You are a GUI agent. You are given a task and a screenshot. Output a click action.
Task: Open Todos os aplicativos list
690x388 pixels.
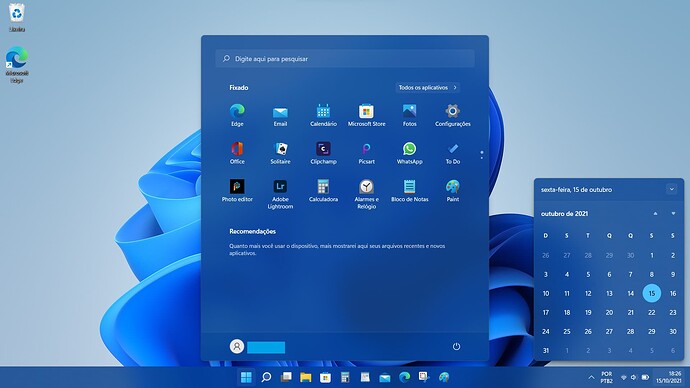(428, 88)
